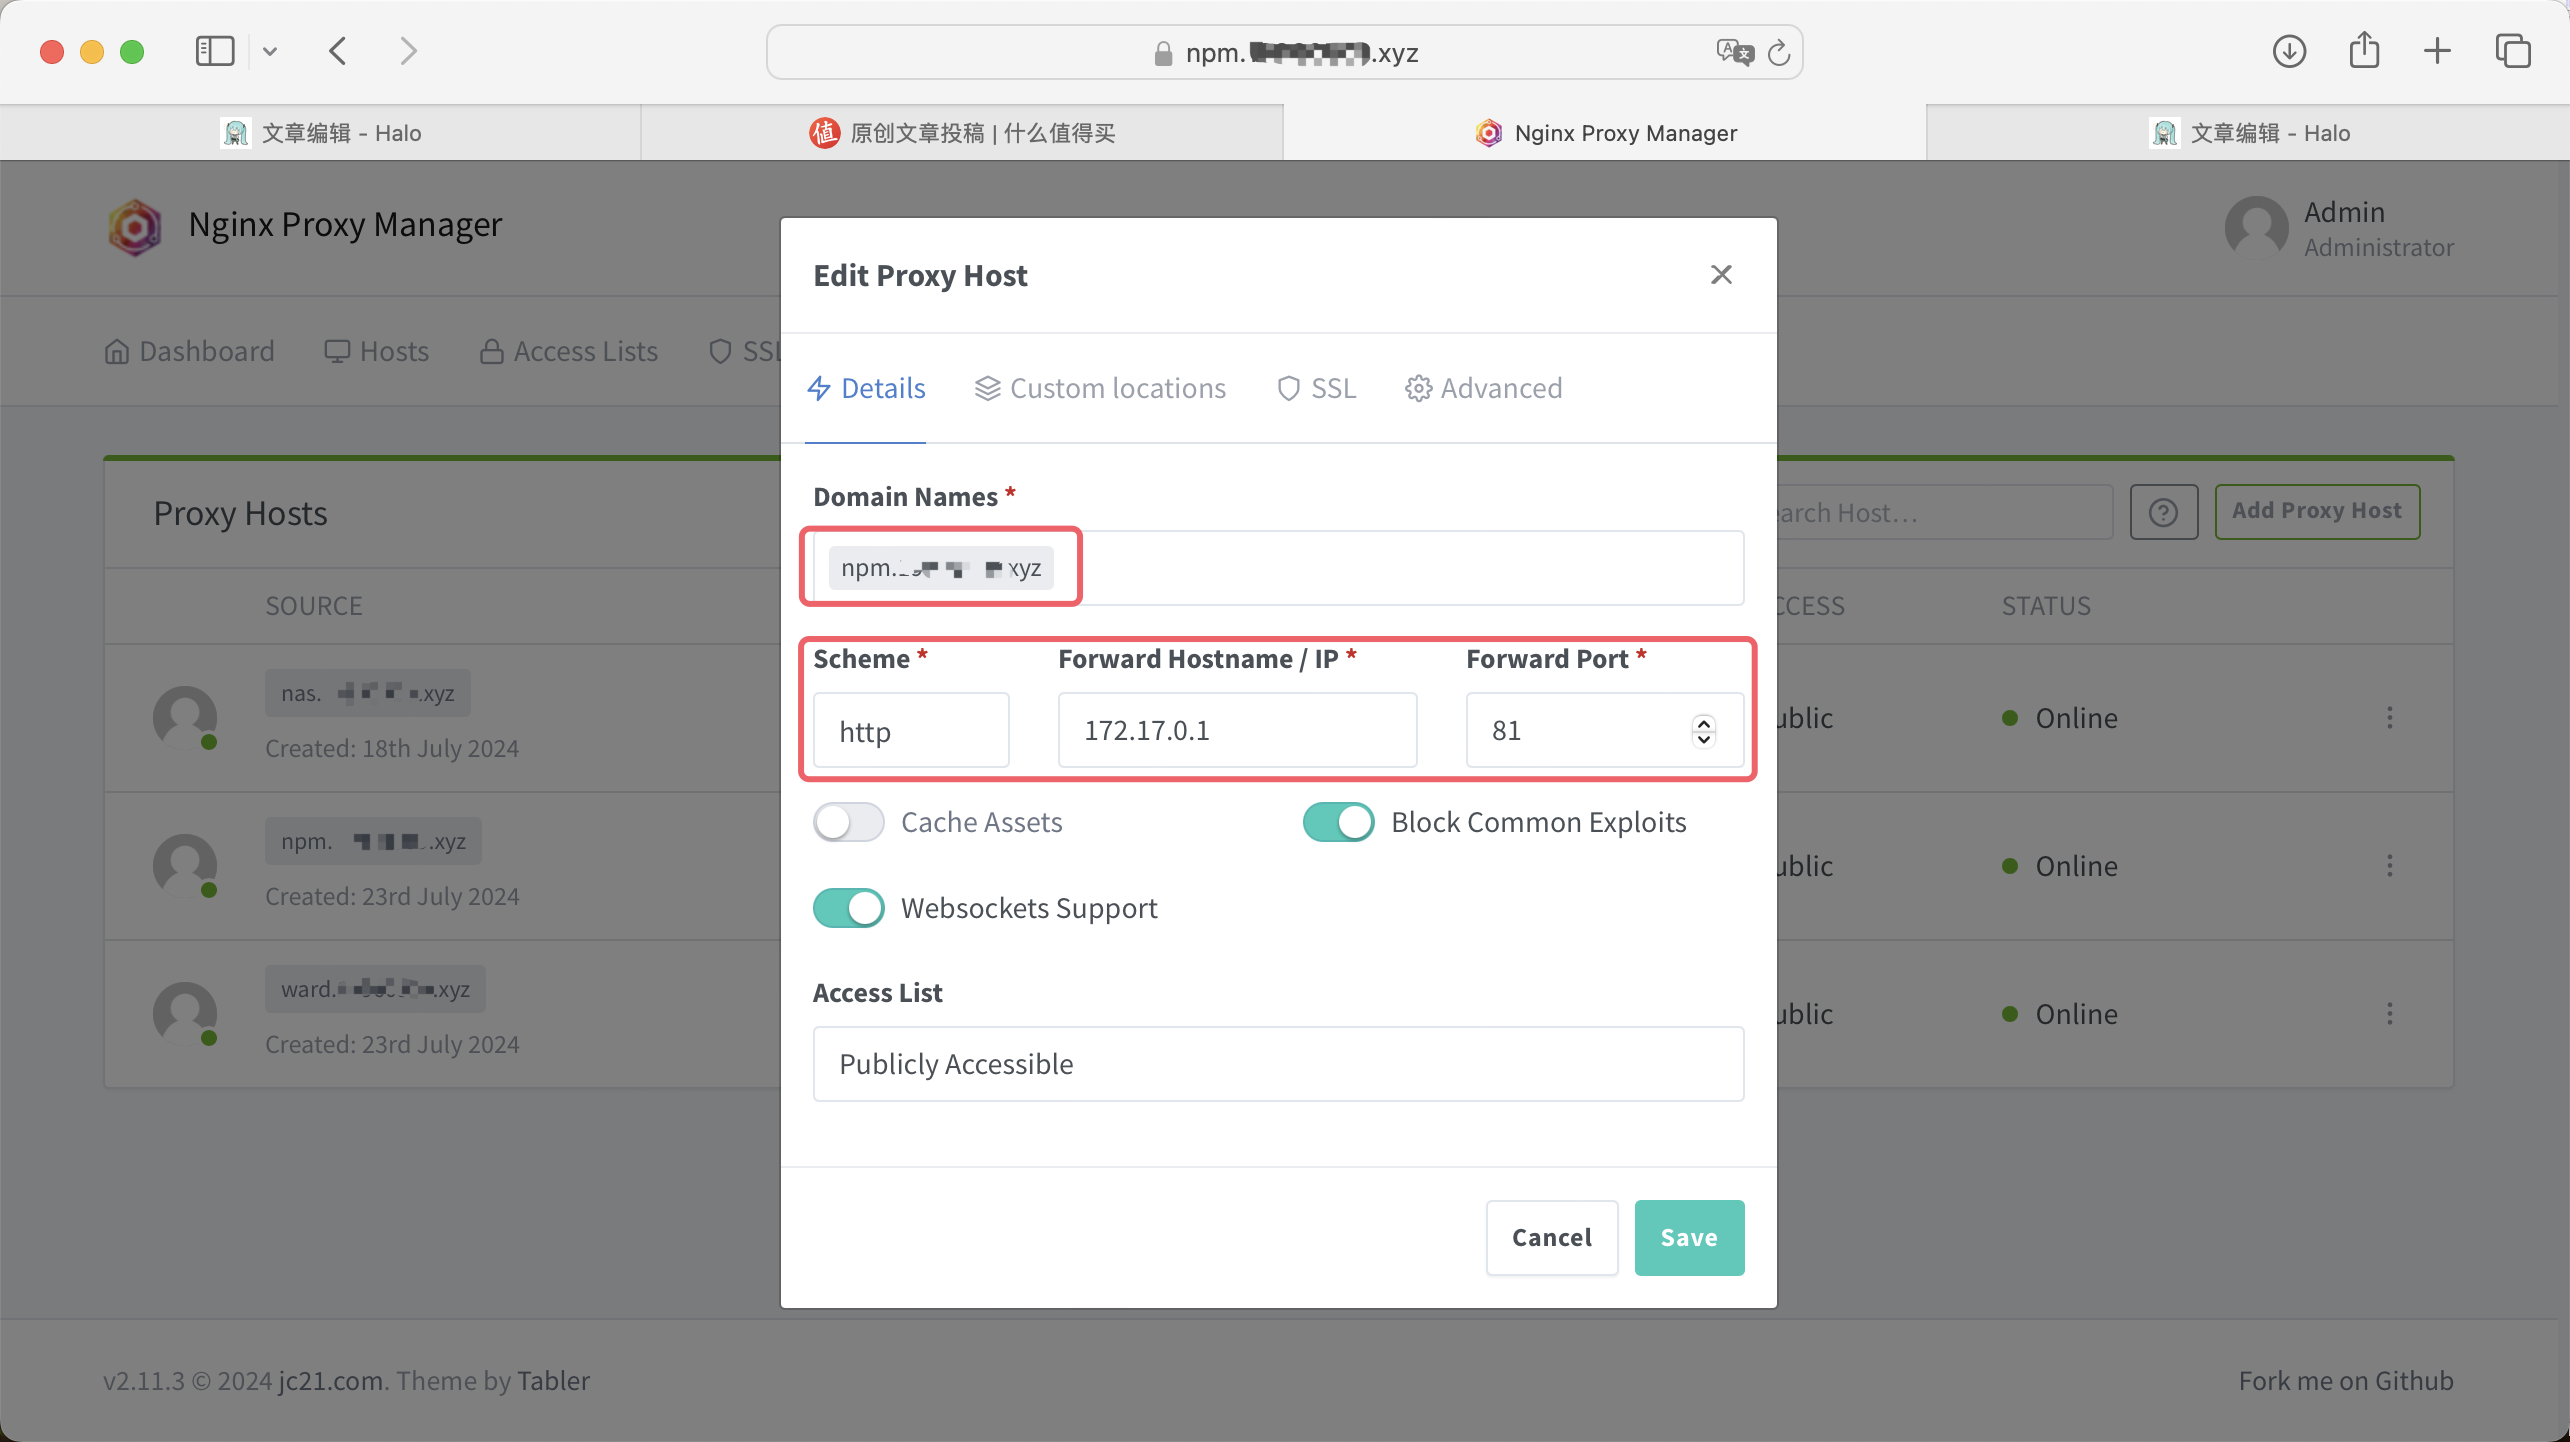Image resolution: width=2570 pixels, height=1442 pixels.
Task: Open Safari downloads icon
Action: click(x=2289, y=51)
